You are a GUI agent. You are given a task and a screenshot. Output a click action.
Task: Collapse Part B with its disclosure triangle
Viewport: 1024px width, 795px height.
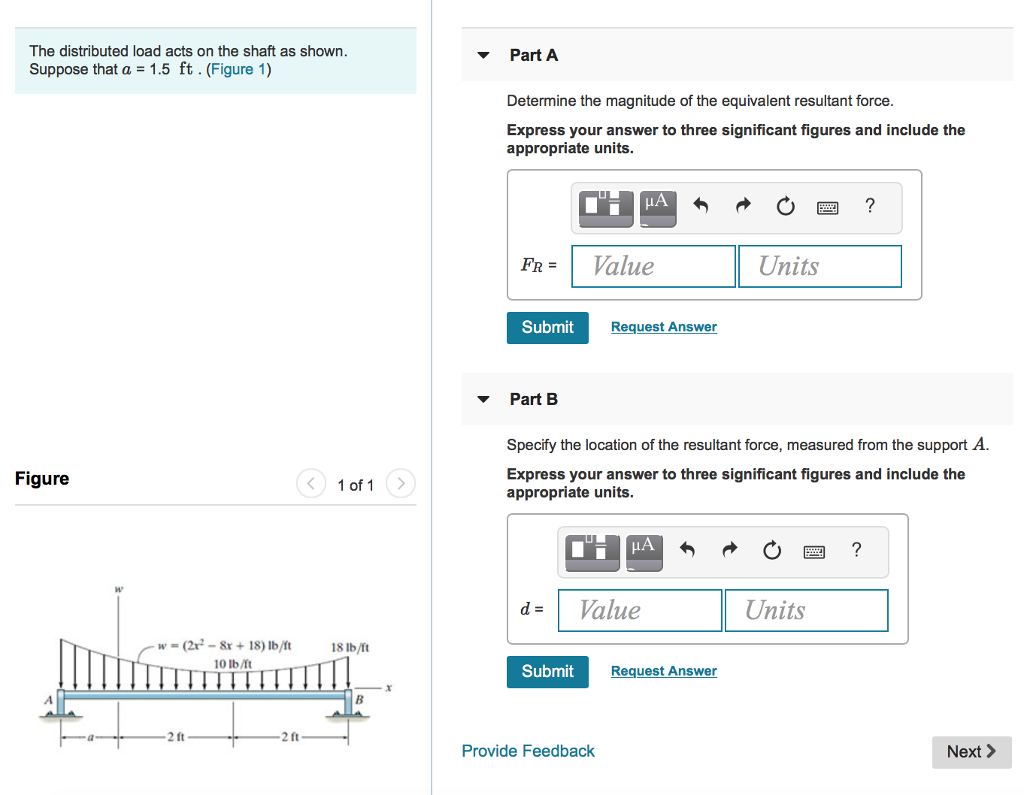(x=483, y=399)
